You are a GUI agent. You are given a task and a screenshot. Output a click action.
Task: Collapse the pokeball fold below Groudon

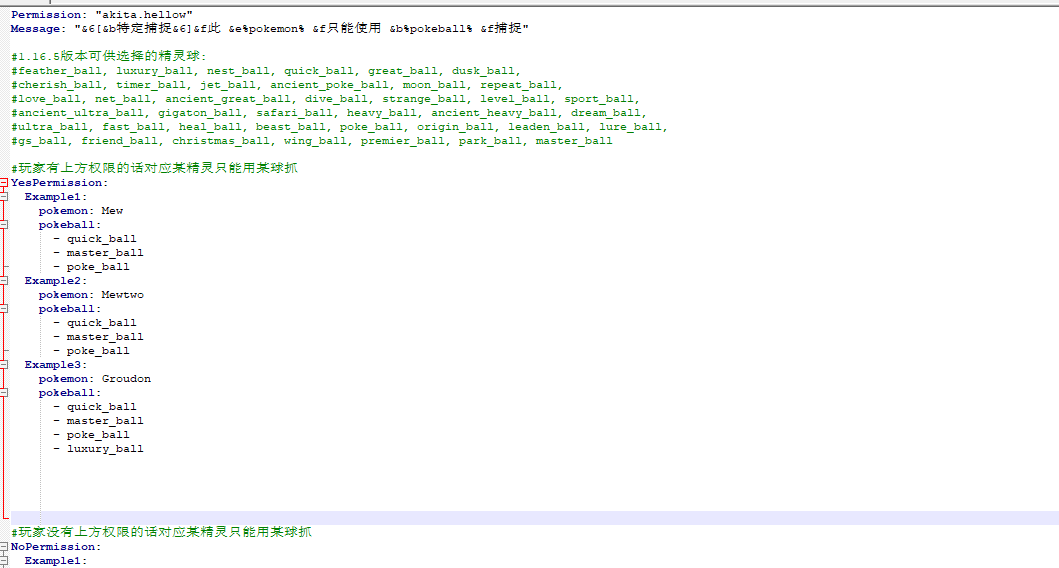(x=3, y=393)
